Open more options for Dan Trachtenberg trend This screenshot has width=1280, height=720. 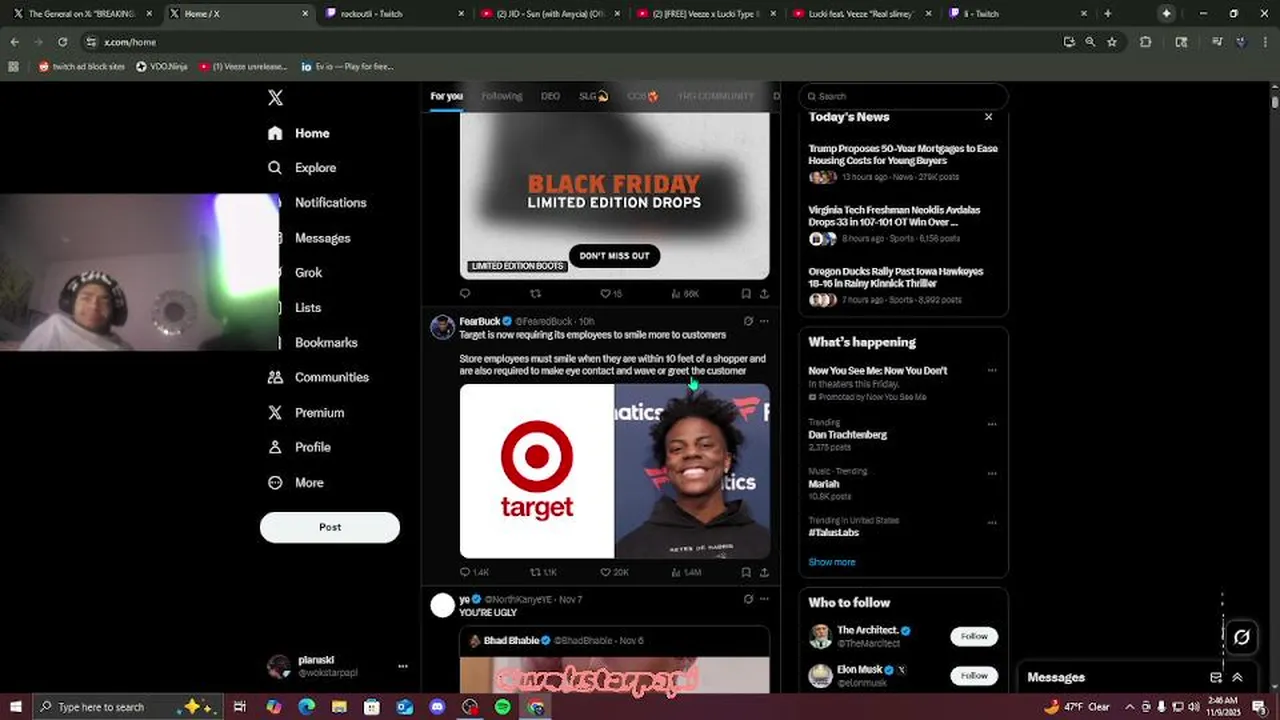992,423
